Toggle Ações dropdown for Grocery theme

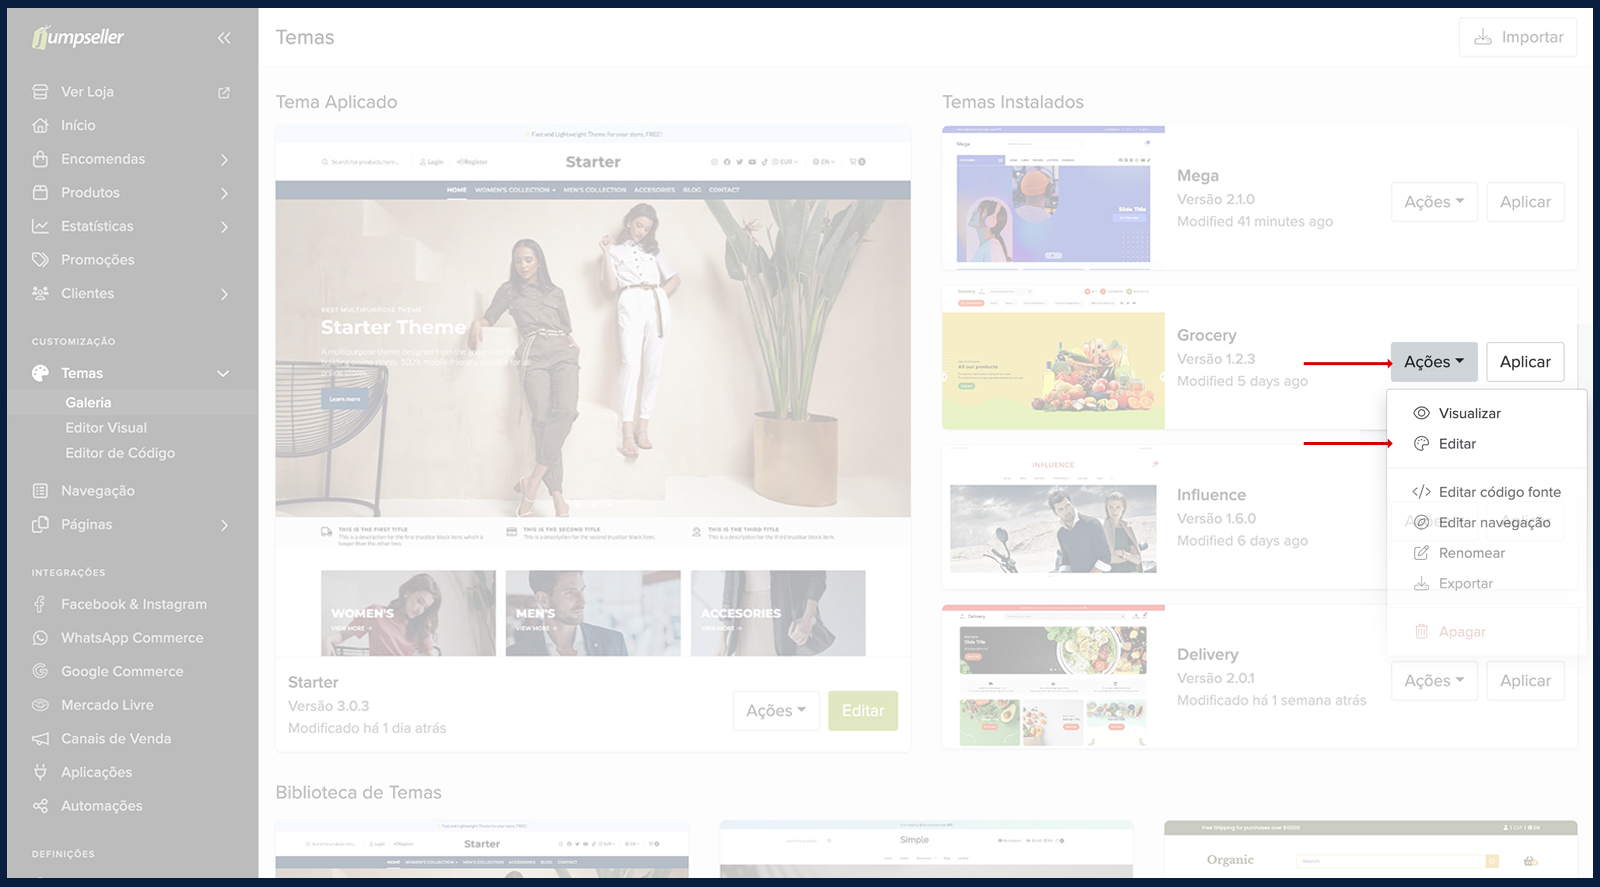click(1434, 362)
